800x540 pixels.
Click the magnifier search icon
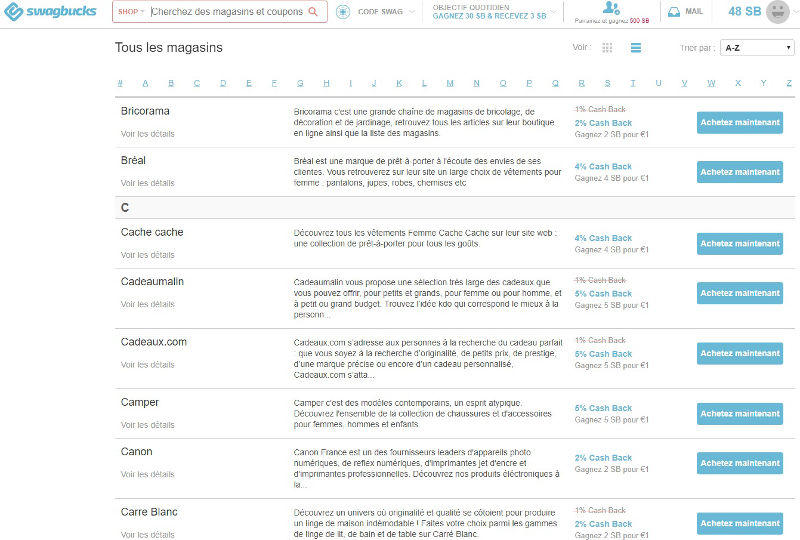click(x=313, y=11)
